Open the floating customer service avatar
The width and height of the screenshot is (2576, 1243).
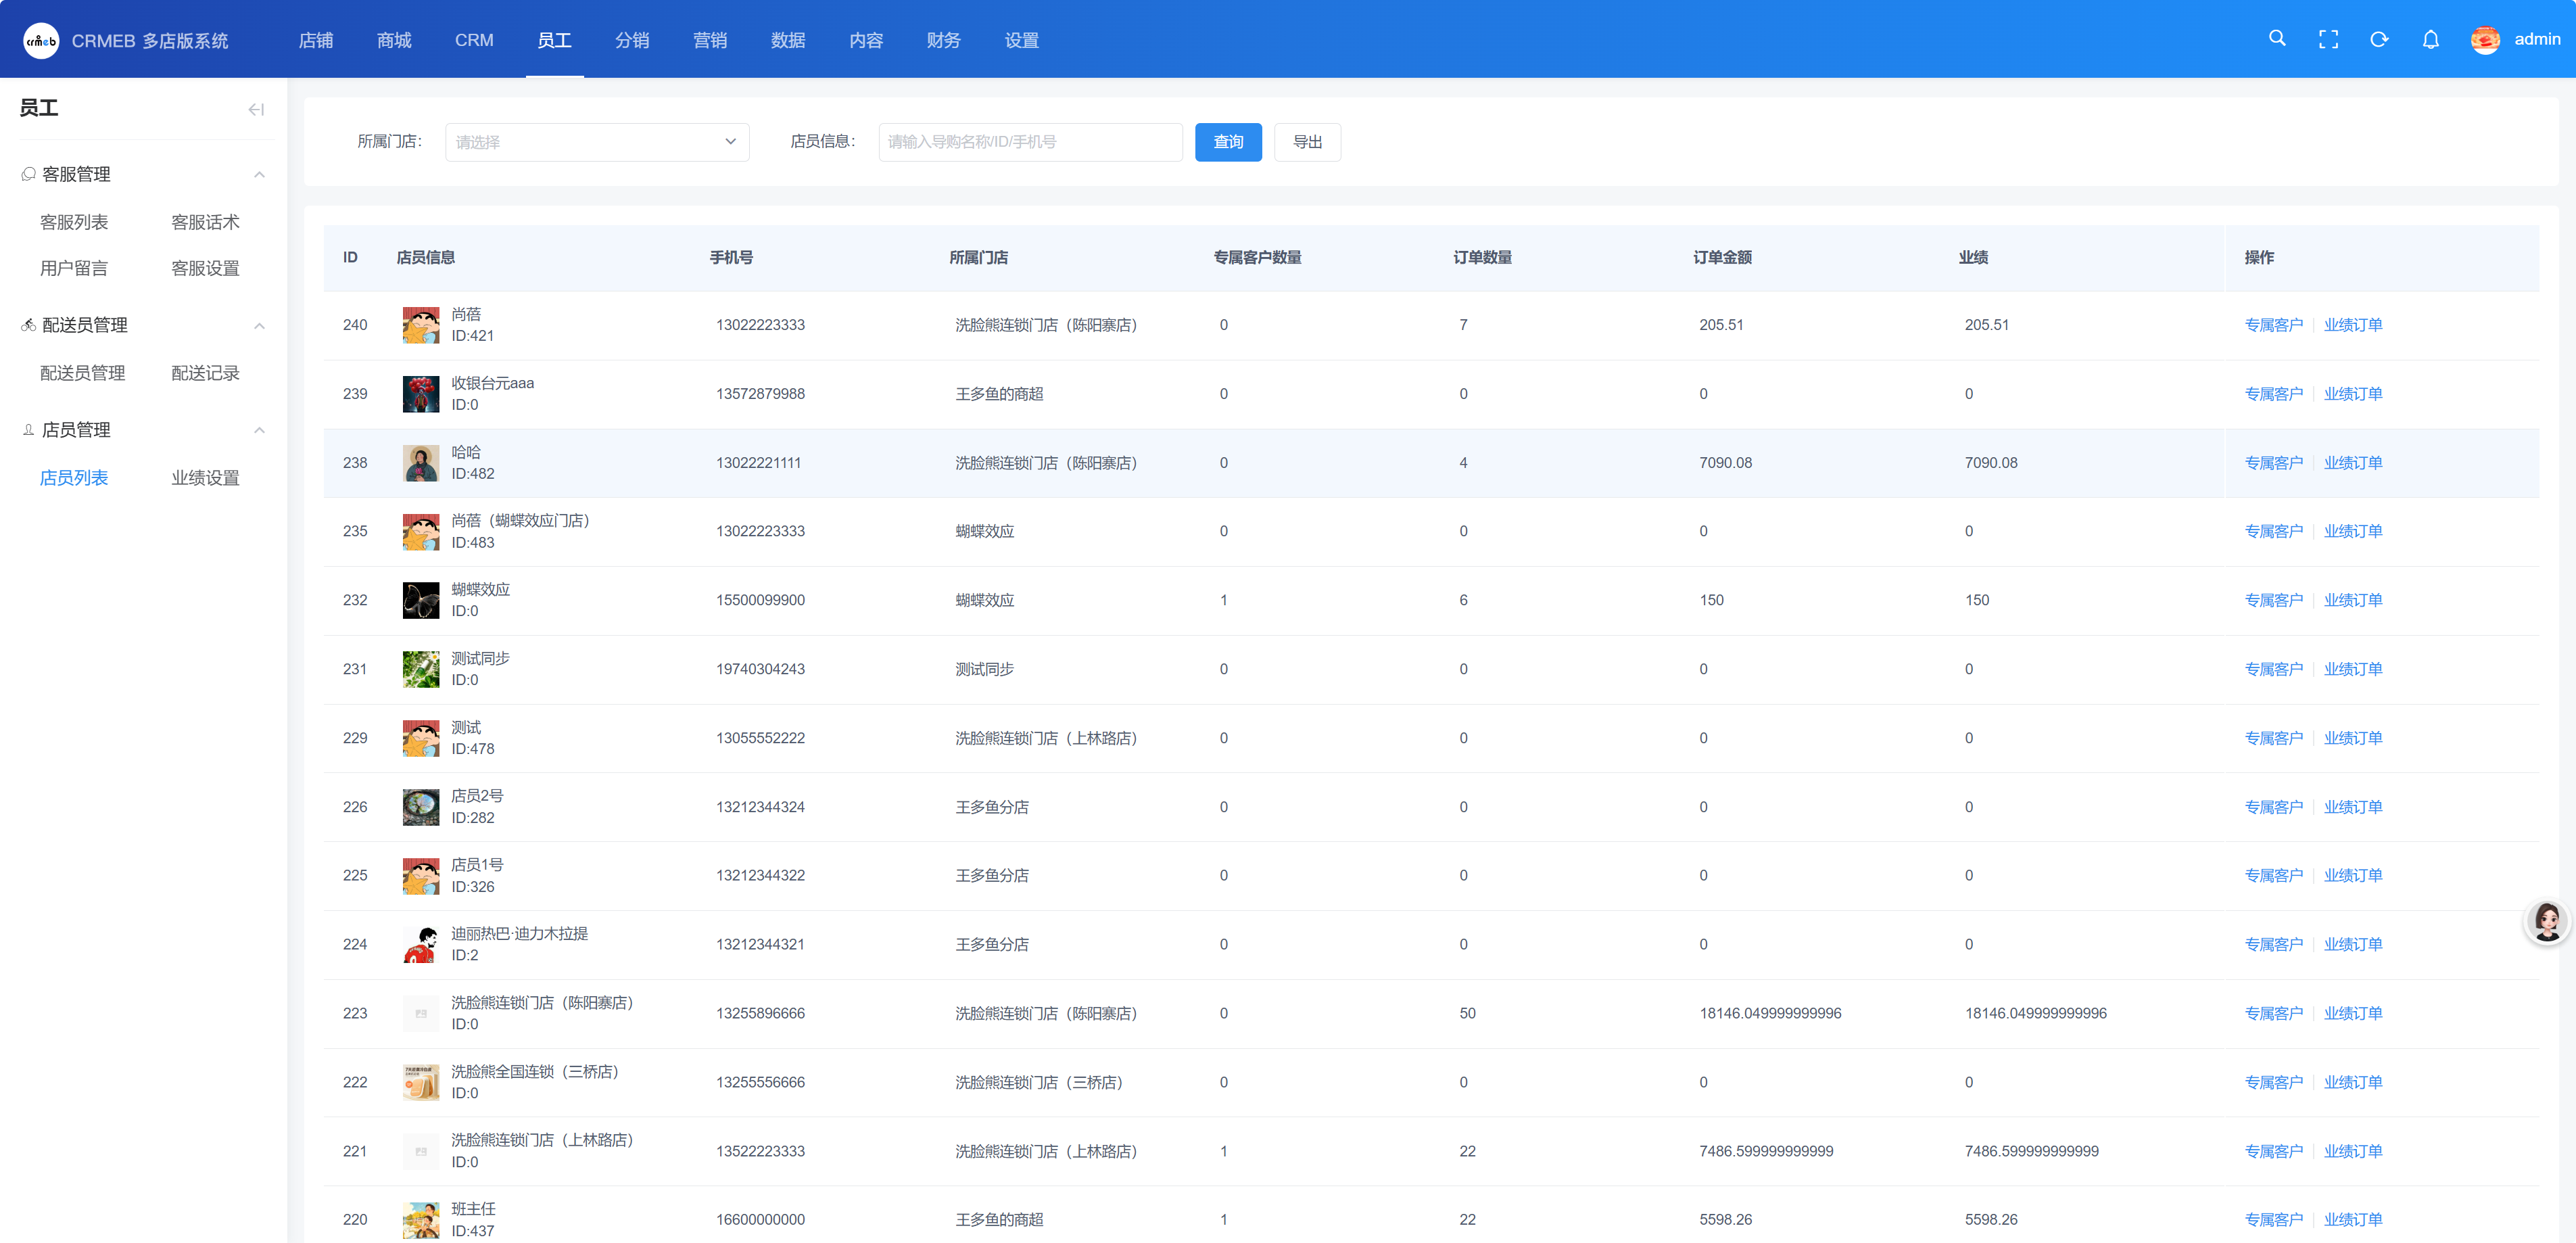tap(2546, 921)
